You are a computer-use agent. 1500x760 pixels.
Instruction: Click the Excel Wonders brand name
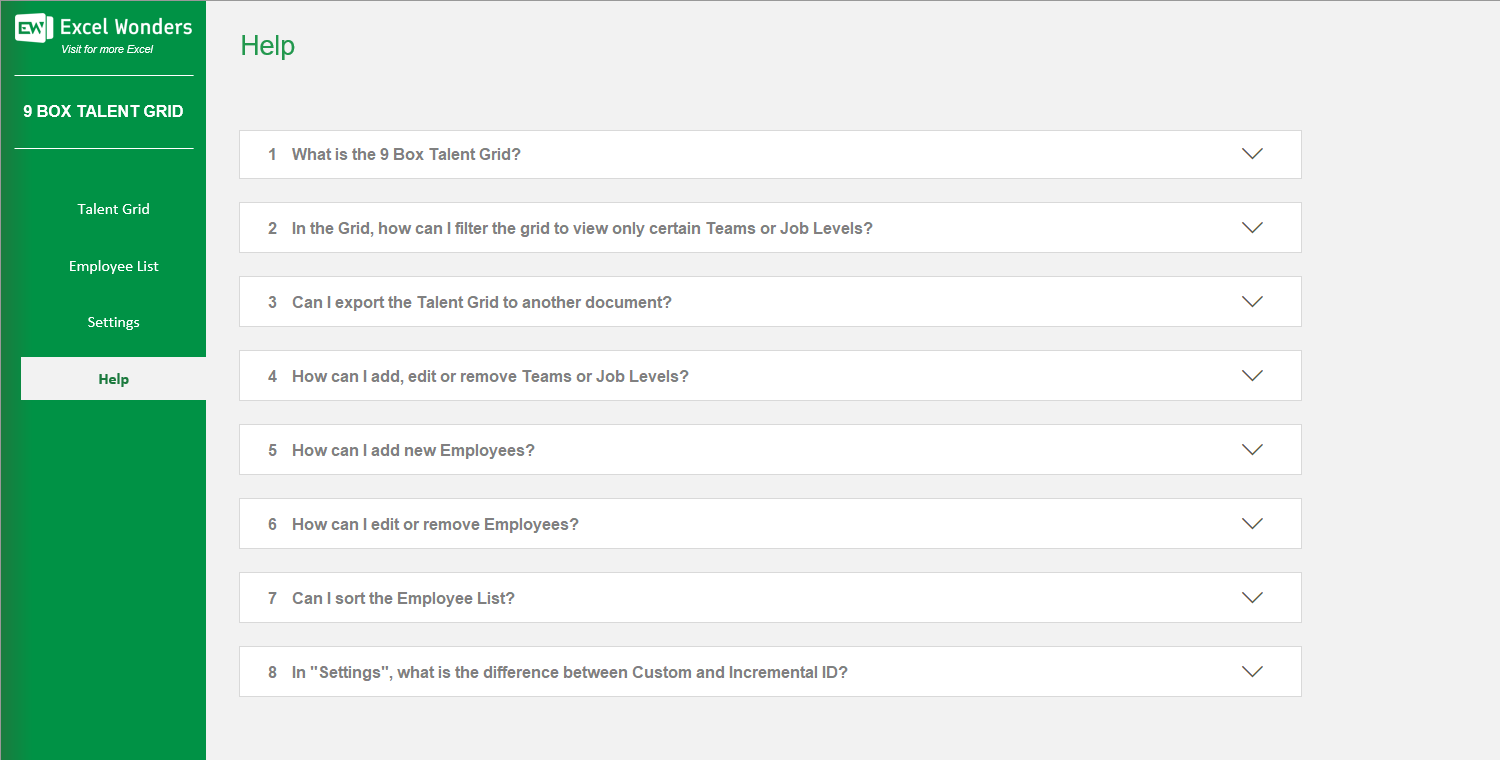tap(126, 27)
